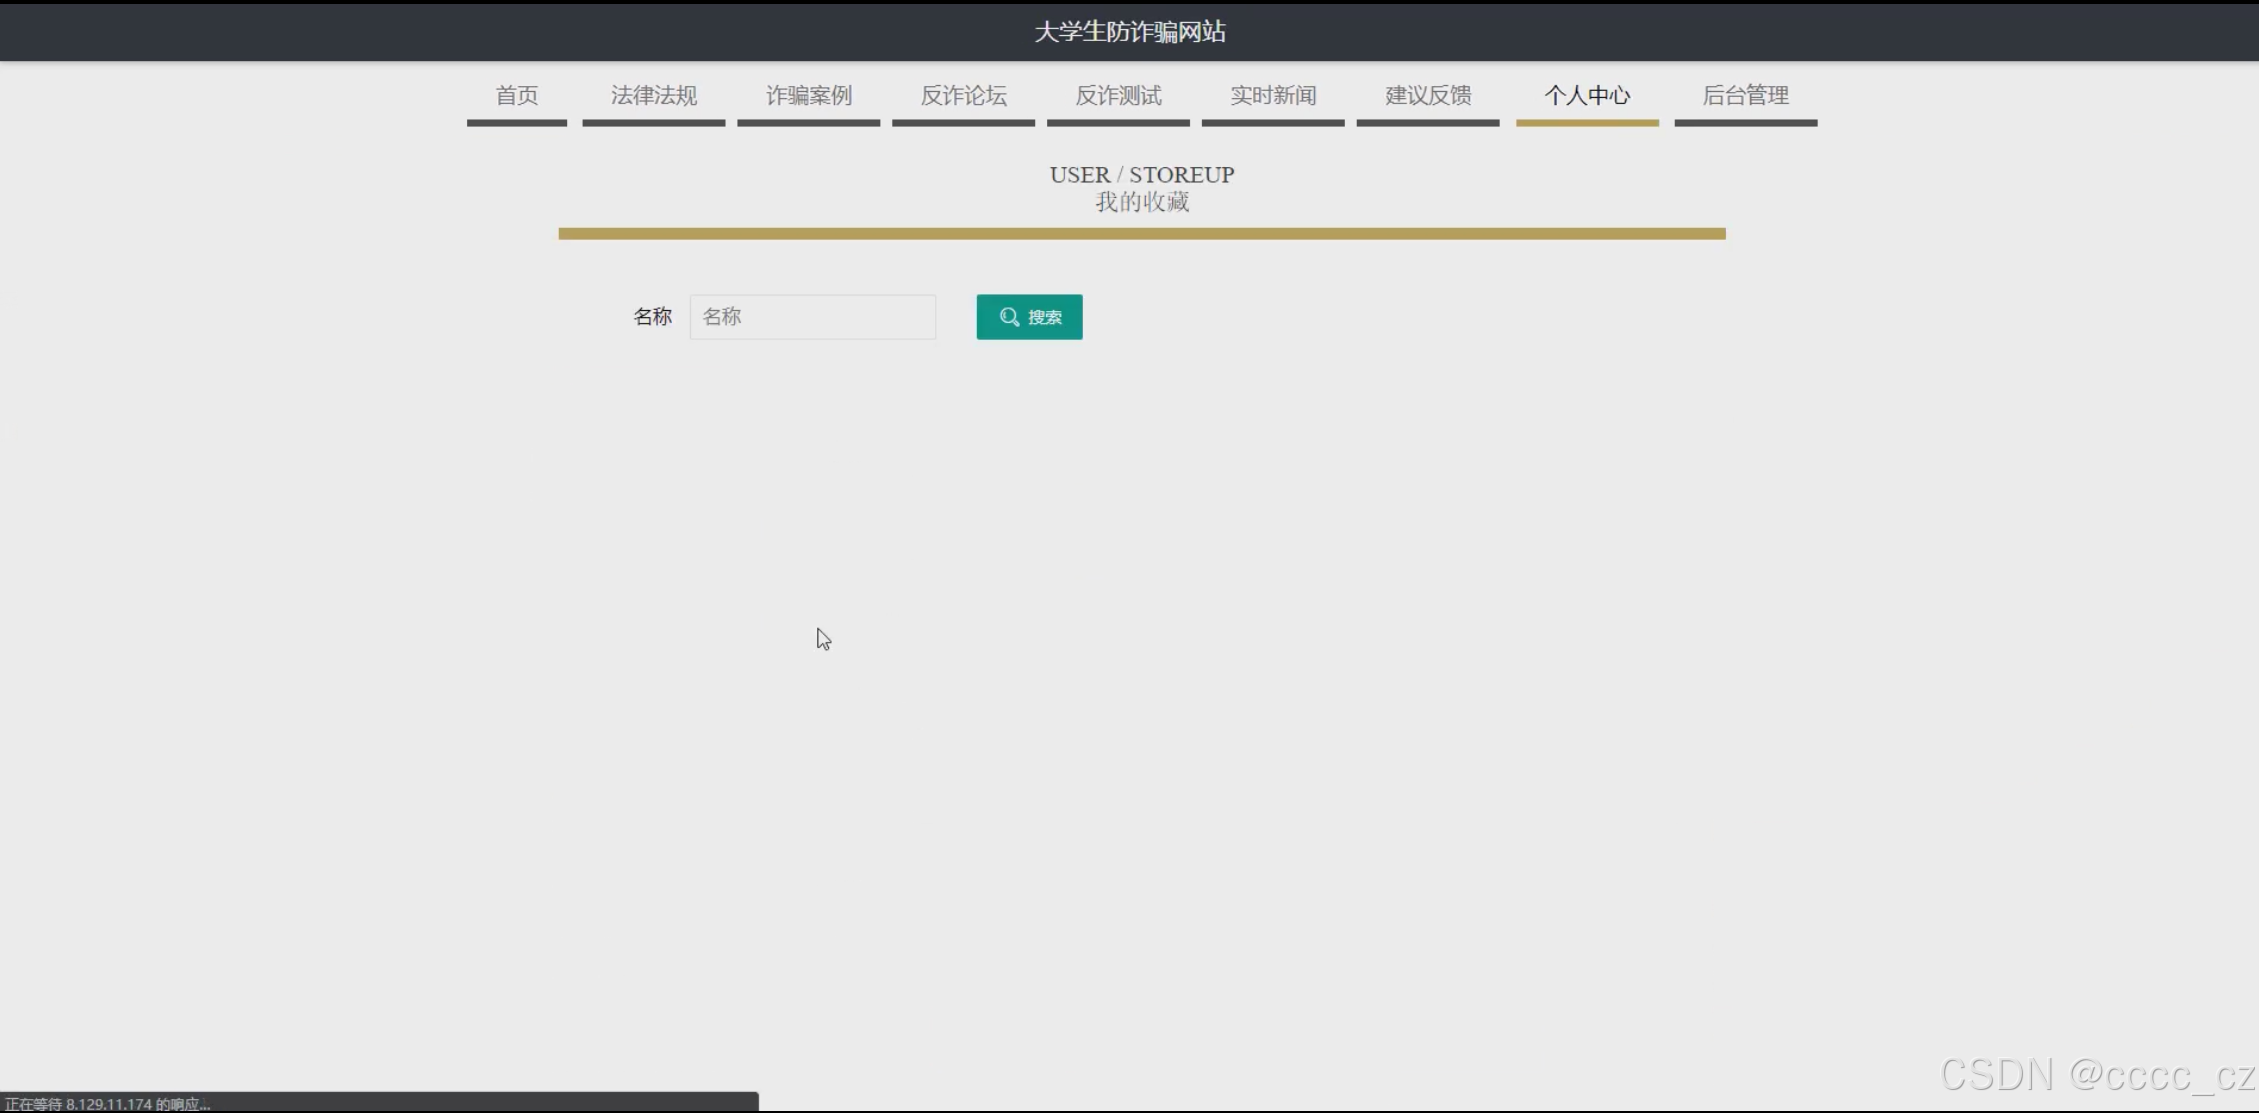Click the 大学生防诈骗网站 site title
2259x1113 pixels.
point(1129,32)
